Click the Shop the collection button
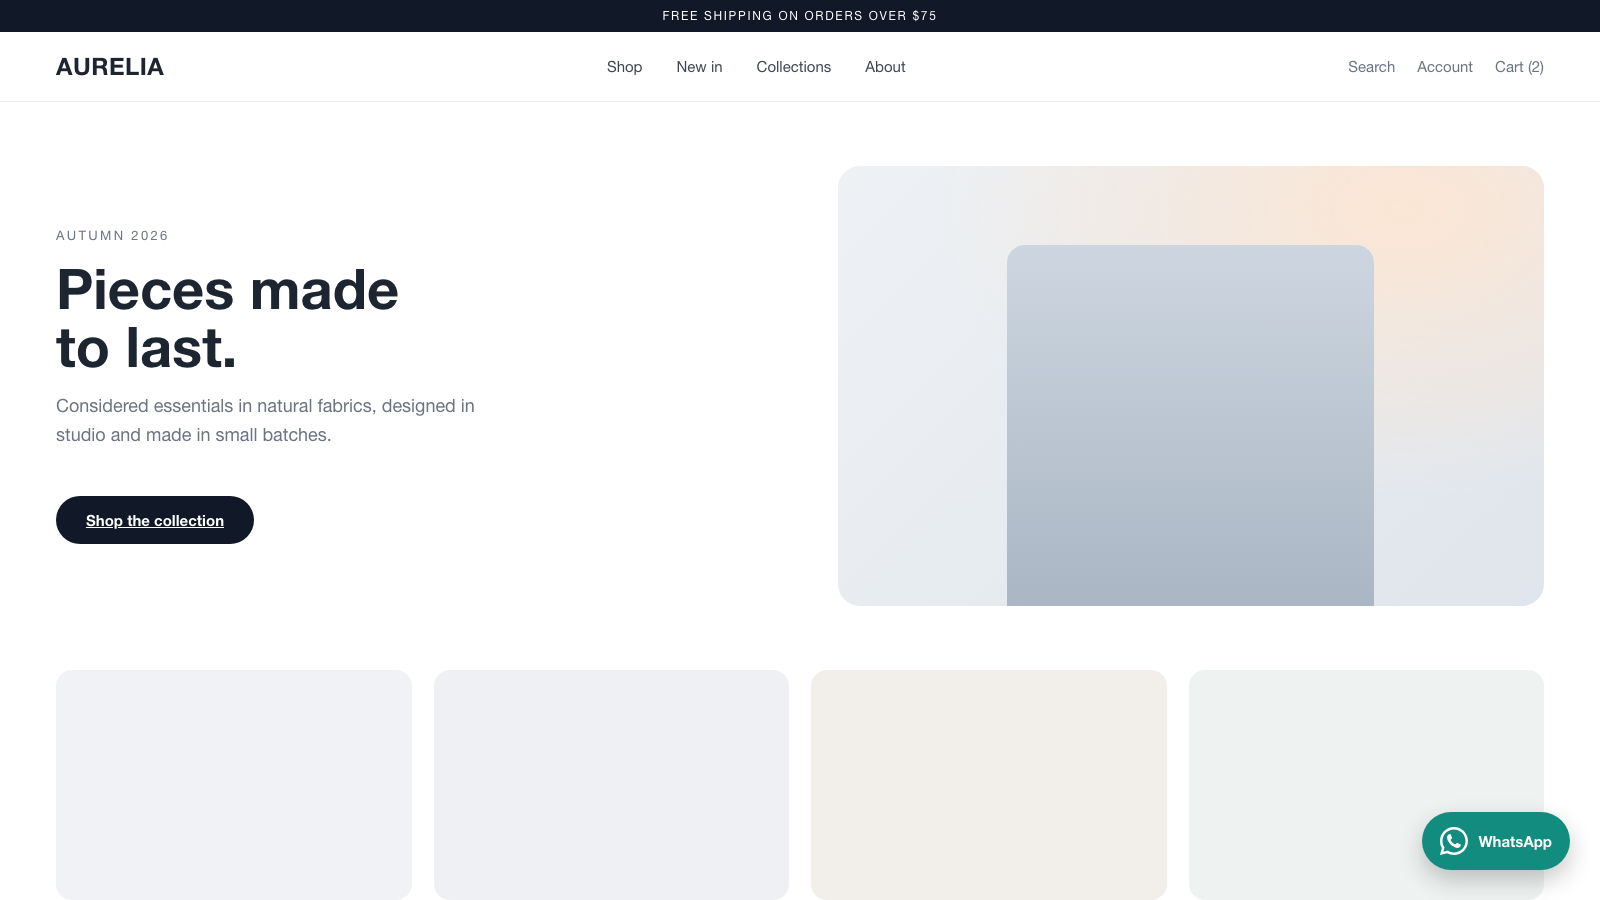Viewport: 1600px width, 900px height. (x=155, y=520)
